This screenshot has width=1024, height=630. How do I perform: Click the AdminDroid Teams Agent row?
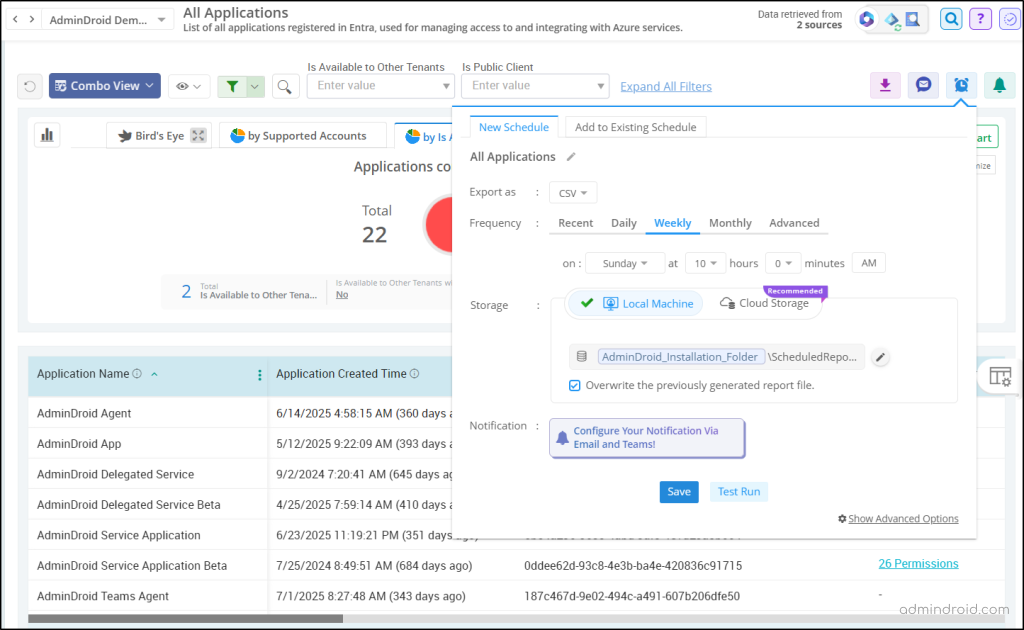[103, 596]
